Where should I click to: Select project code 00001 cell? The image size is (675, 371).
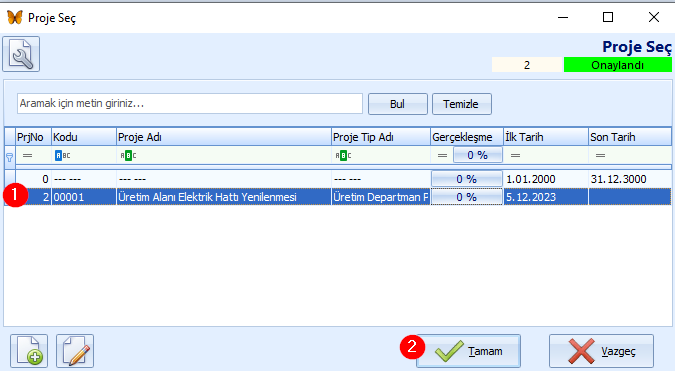[84, 197]
